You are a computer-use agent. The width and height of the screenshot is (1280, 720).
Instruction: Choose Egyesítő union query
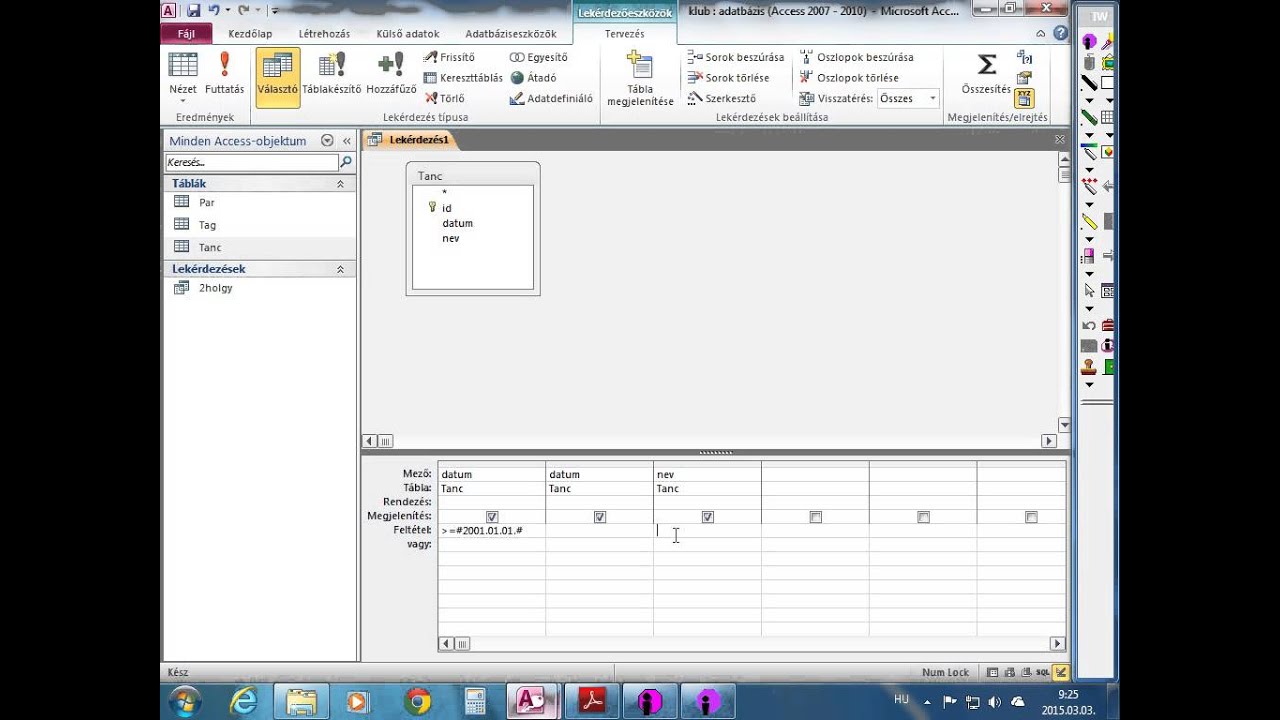(539, 57)
